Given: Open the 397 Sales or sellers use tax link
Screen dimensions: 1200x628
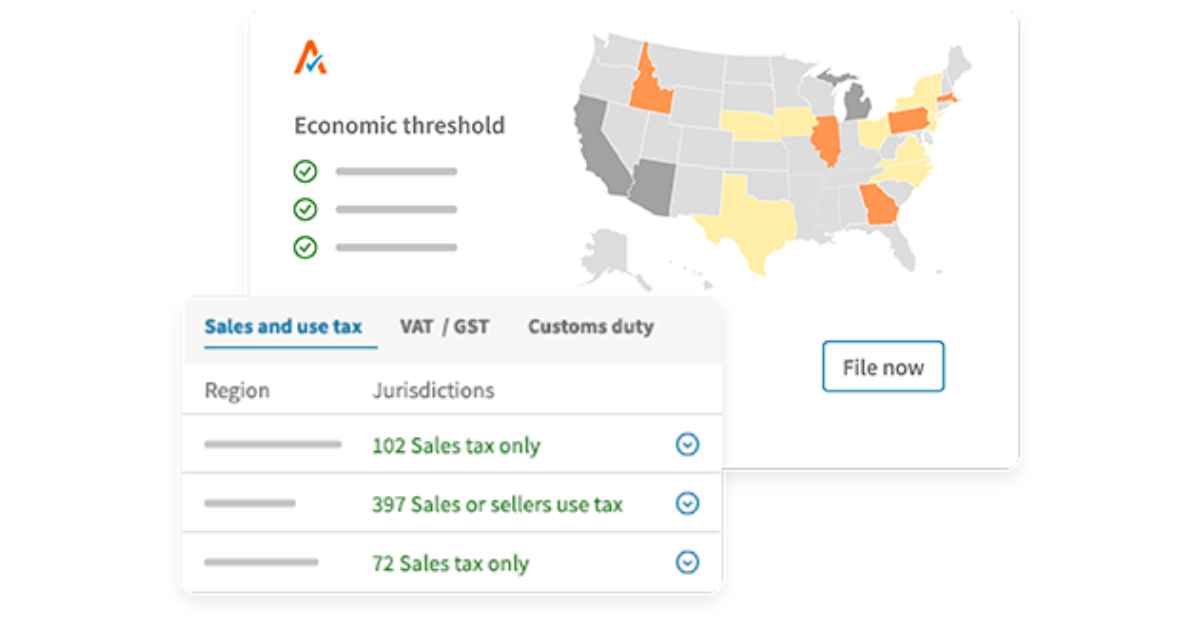Looking at the screenshot, I should click(x=497, y=504).
